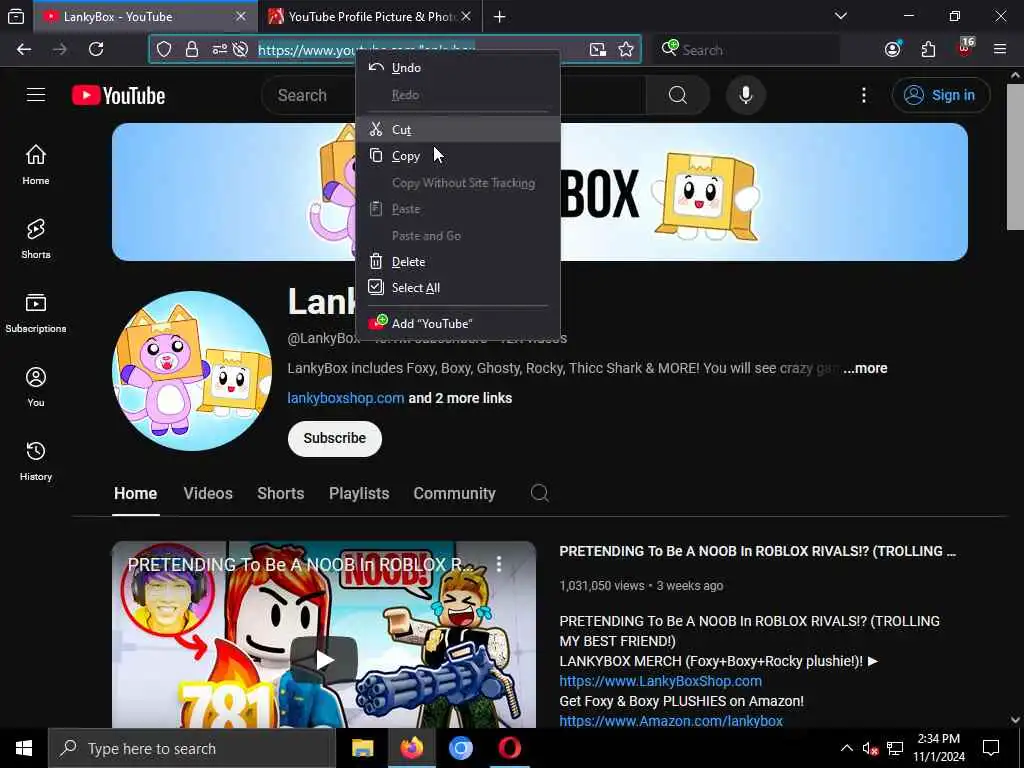Switch to the channel Videos tab
Screen dimensions: 1024x768
[x=208, y=494]
